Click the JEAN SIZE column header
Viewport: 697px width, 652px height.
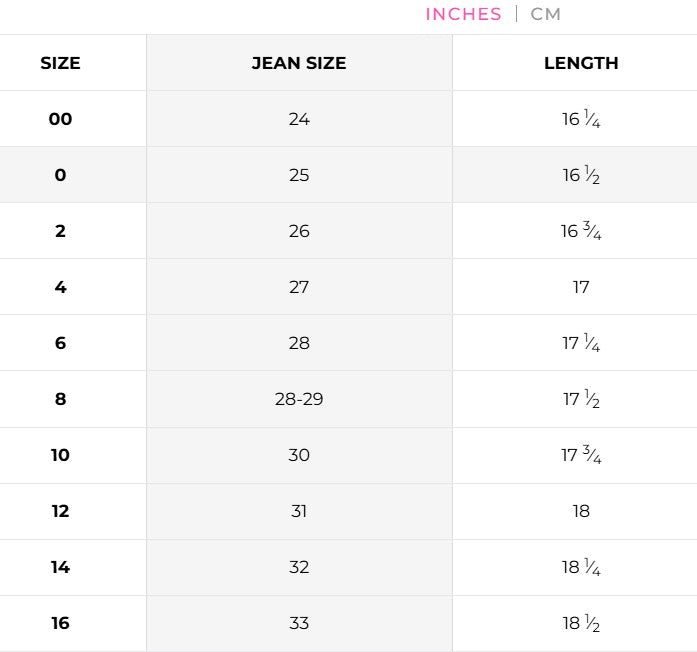coord(299,63)
